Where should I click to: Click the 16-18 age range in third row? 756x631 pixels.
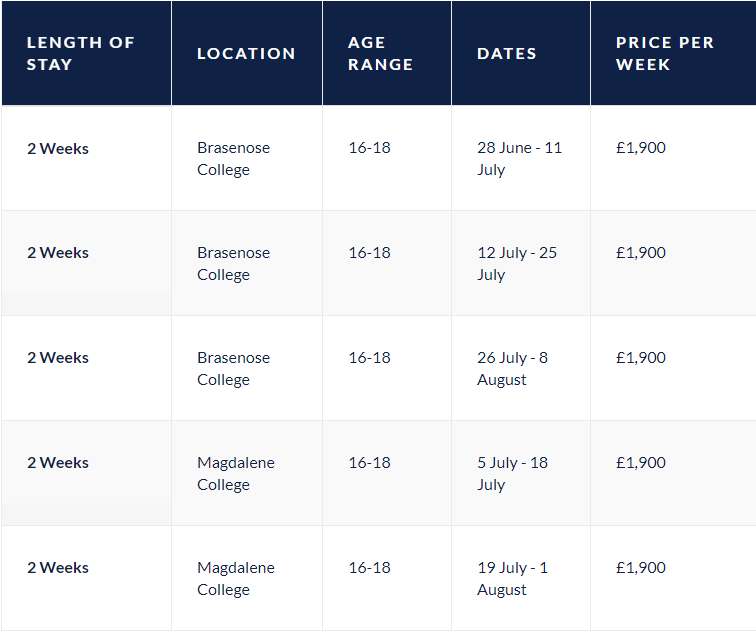point(369,358)
